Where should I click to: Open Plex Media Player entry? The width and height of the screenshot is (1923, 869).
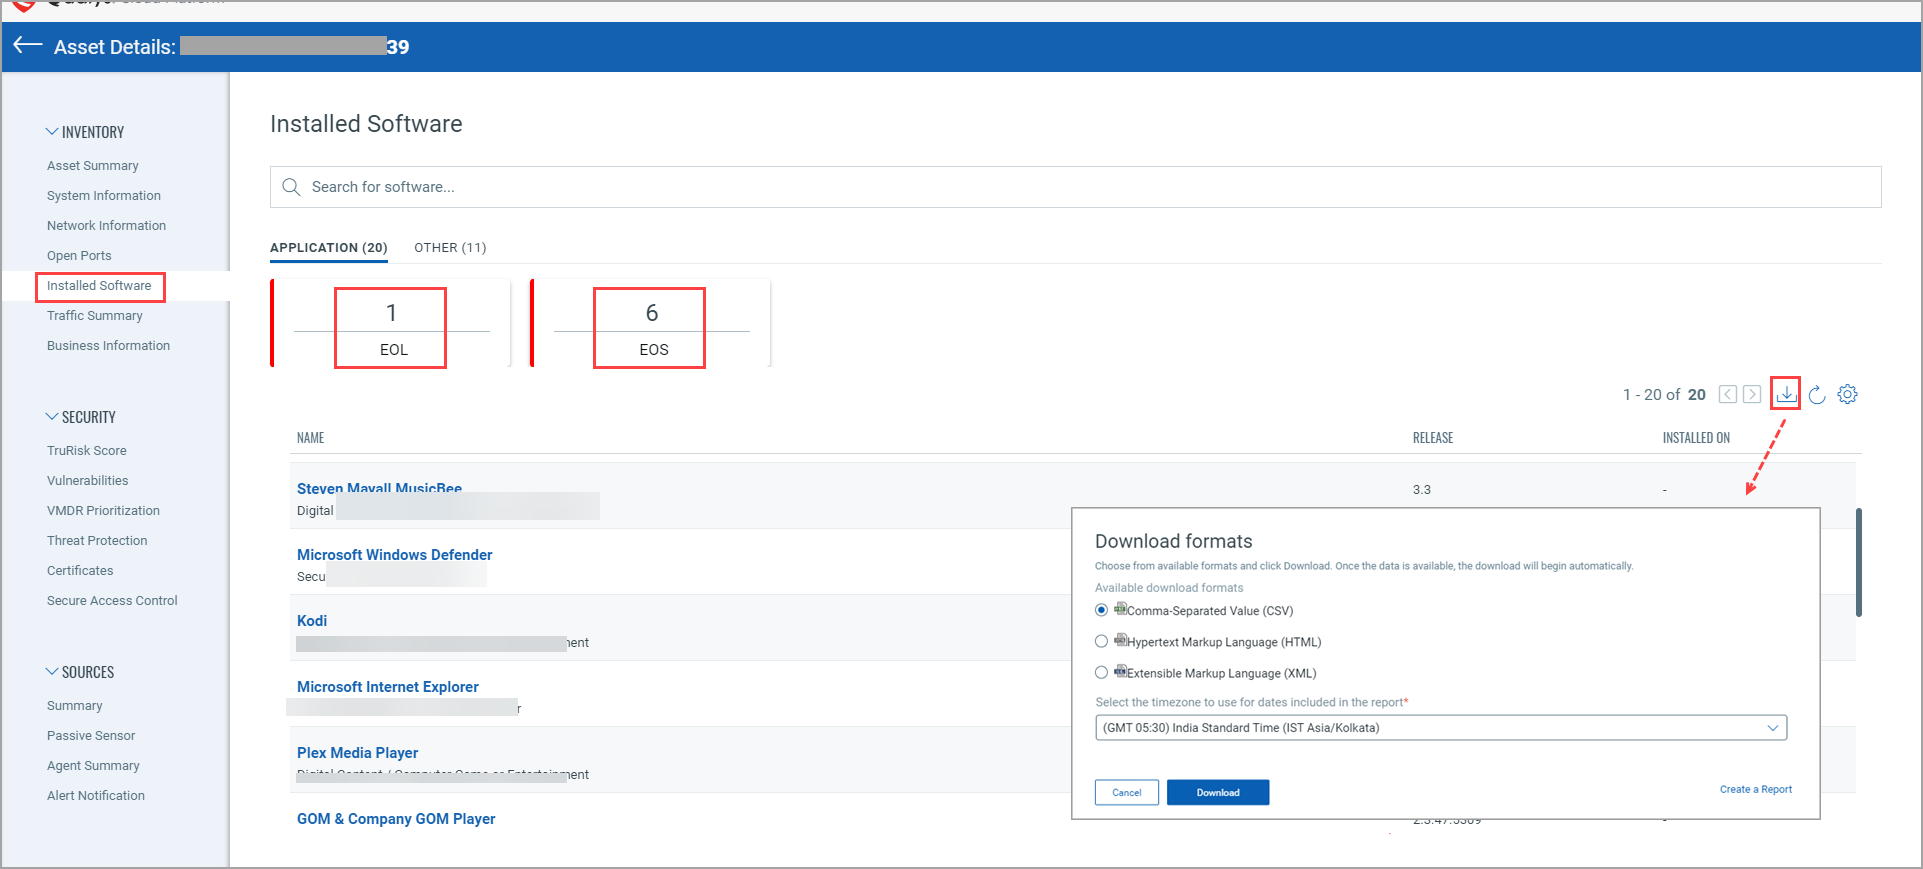(x=358, y=753)
